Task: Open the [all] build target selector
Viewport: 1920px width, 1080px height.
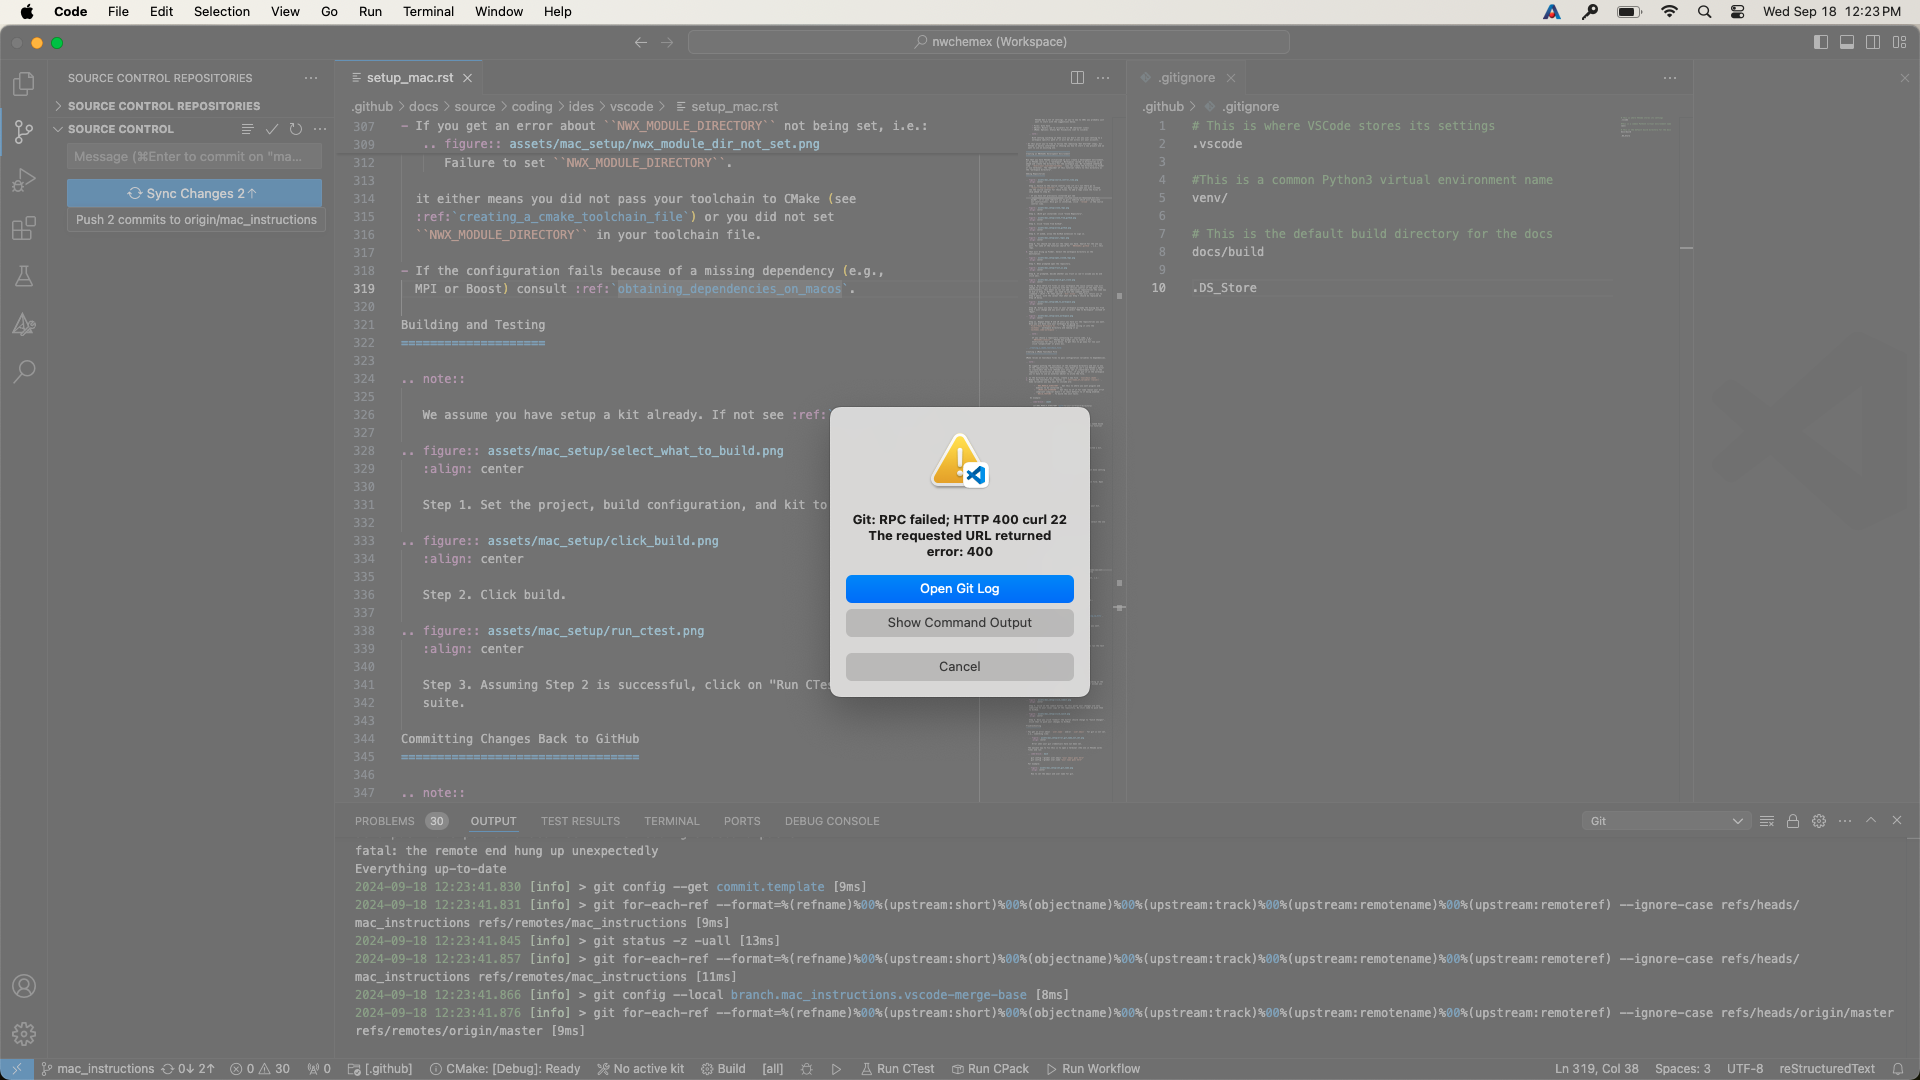Action: click(x=773, y=1069)
